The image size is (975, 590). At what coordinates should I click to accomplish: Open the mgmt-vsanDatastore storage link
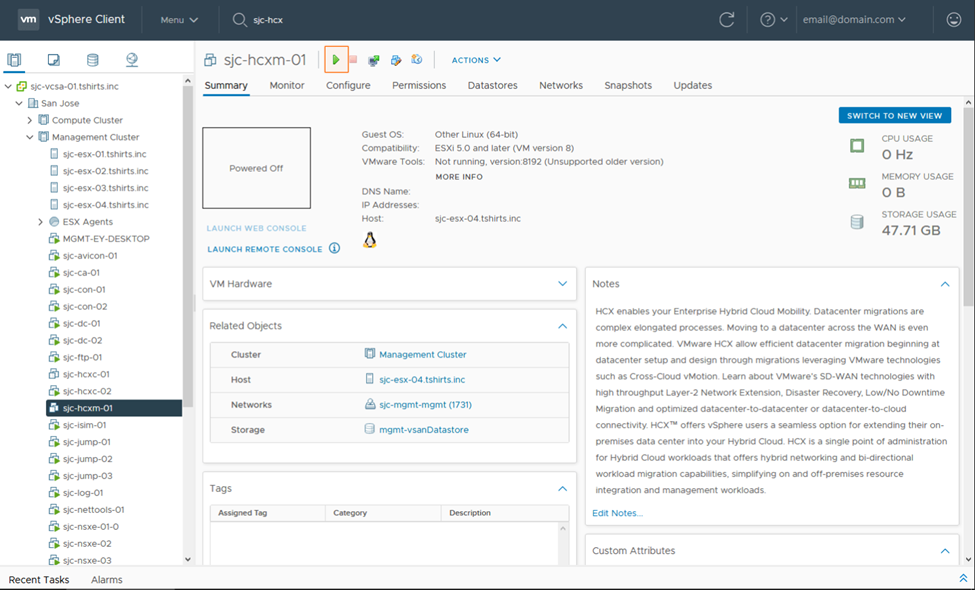(423, 430)
